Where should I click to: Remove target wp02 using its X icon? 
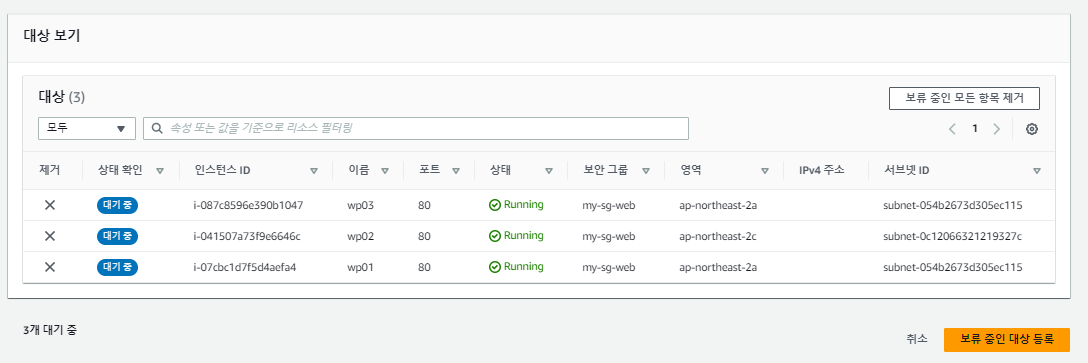(50, 236)
